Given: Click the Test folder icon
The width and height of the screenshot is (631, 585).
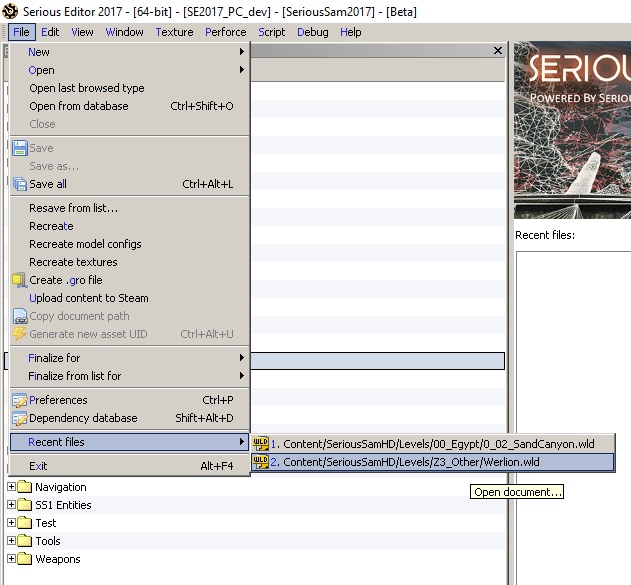Looking at the screenshot, I should coord(25,523).
